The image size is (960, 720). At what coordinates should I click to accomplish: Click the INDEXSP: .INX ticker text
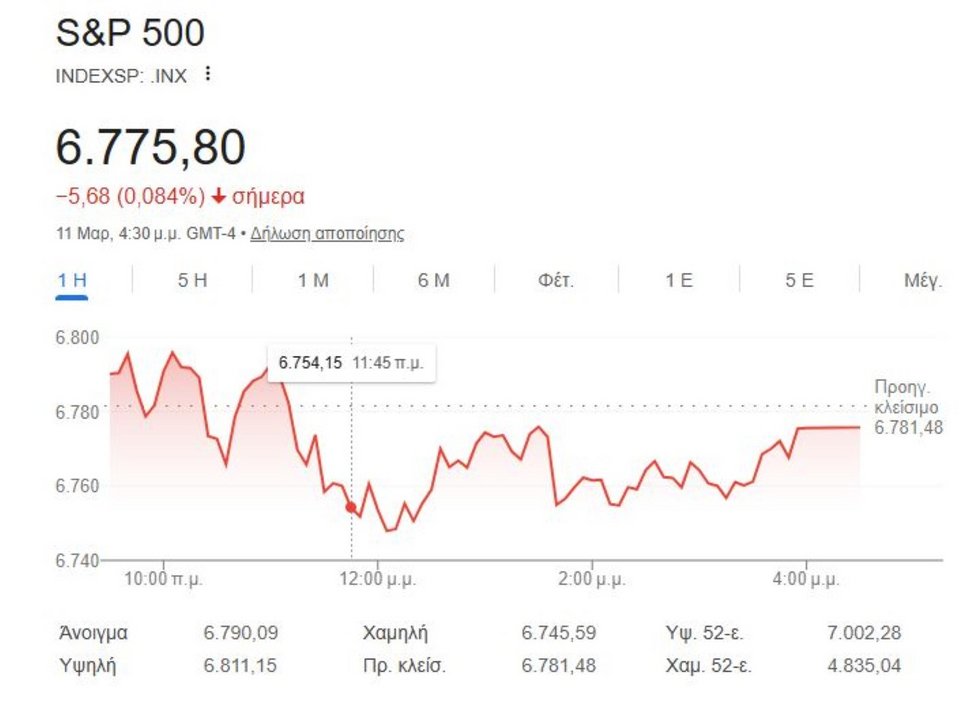click(x=121, y=75)
